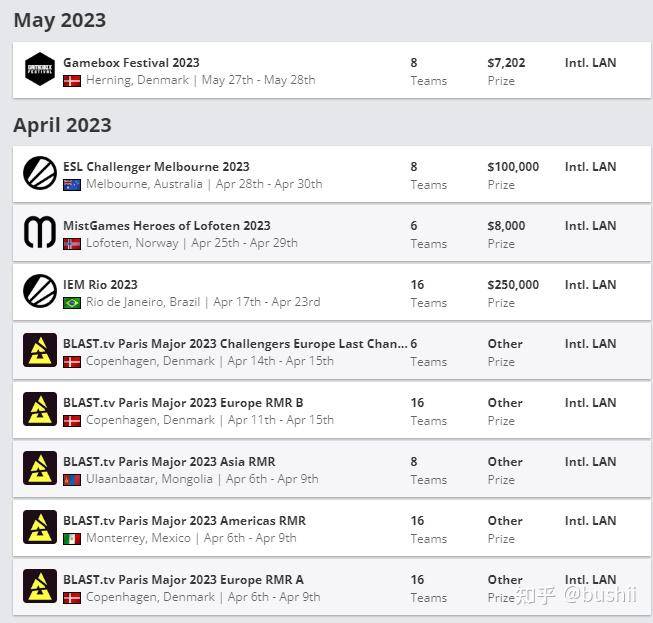Screen dimensions: 653x623
Task: Open BLAST.tv Paris Major 2023 Asia RMR
Action: click(169, 462)
